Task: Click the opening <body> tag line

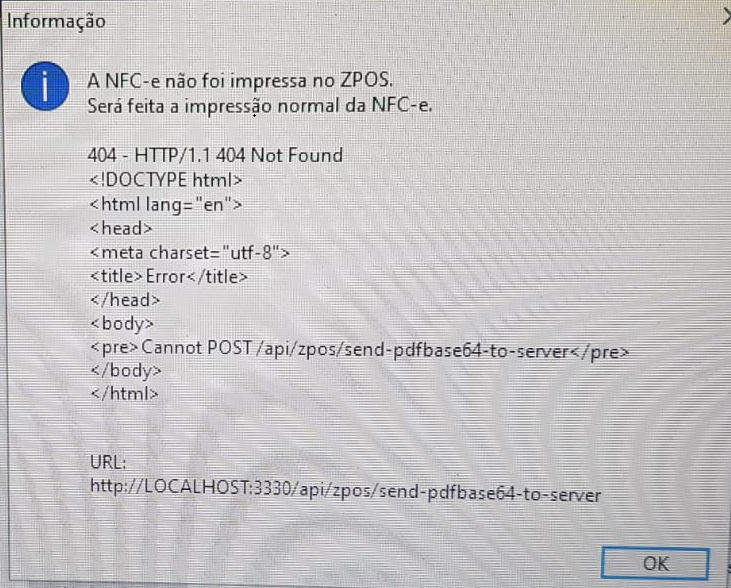Action: click(x=122, y=324)
